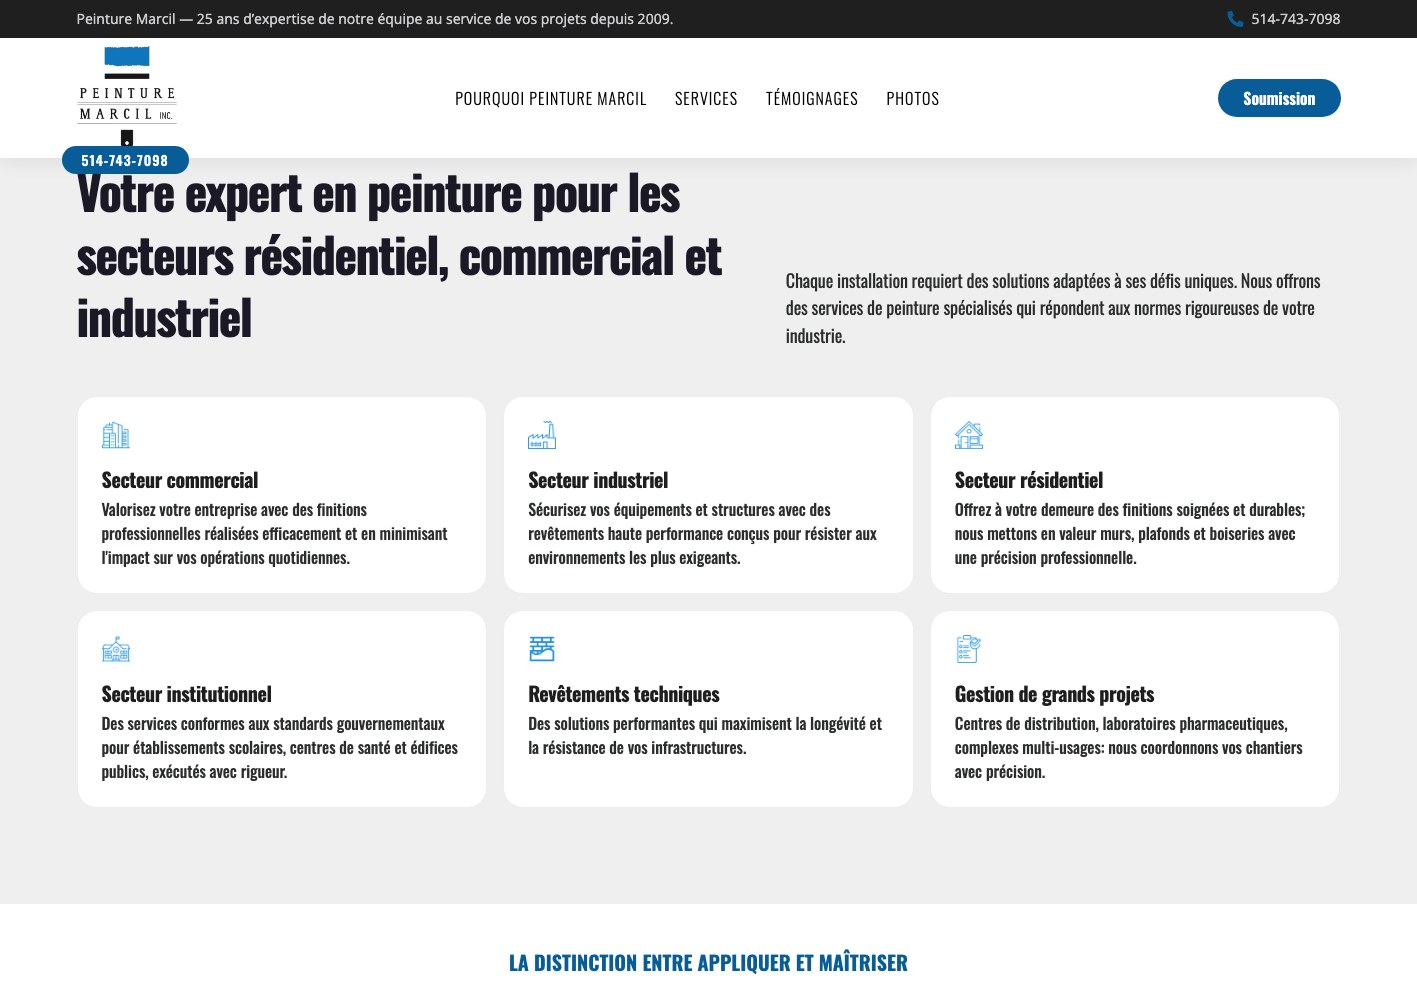Click the main headline Votre expert en peinture
Viewport: 1417px width, 1000px height.
coord(399,256)
